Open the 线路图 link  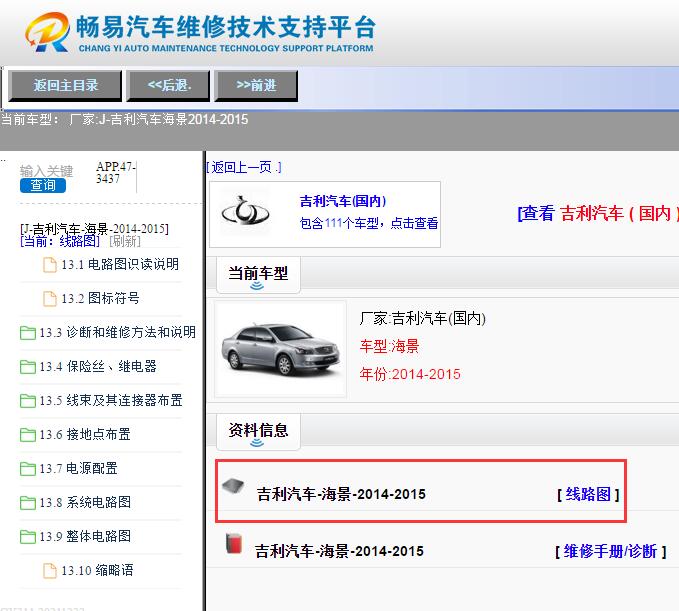click(588, 494)
